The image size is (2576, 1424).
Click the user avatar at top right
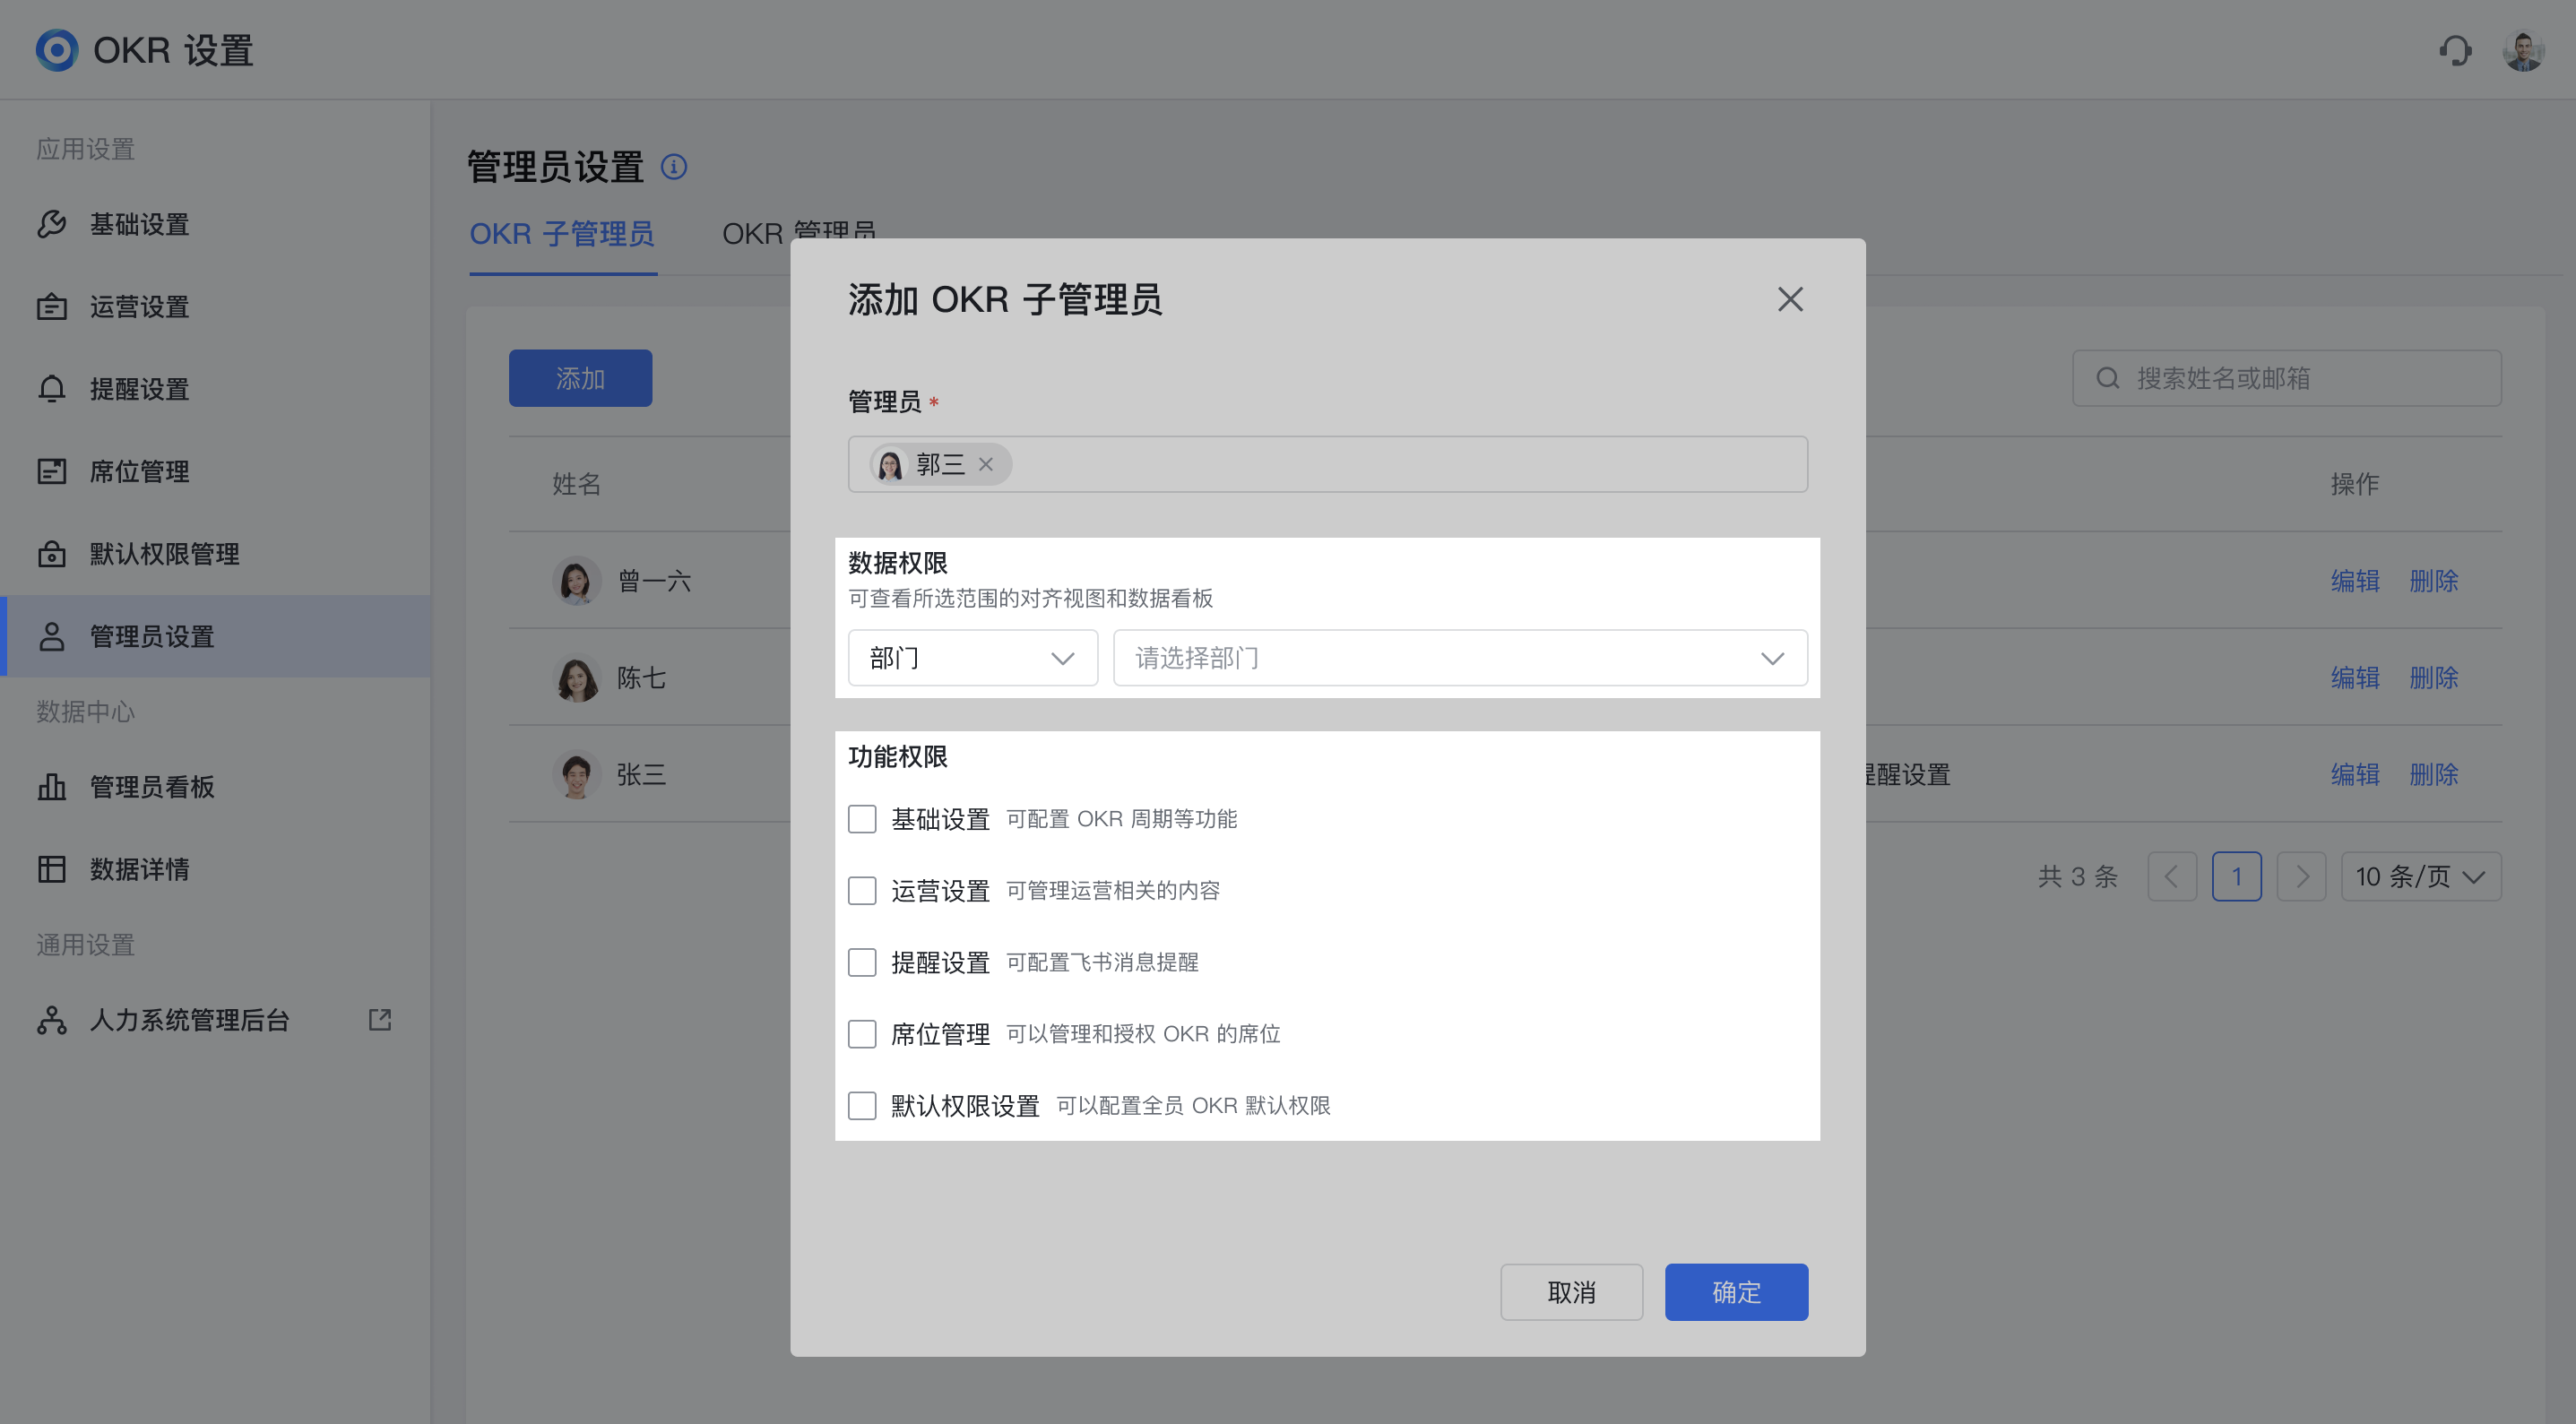click(x=2522, y=50)
